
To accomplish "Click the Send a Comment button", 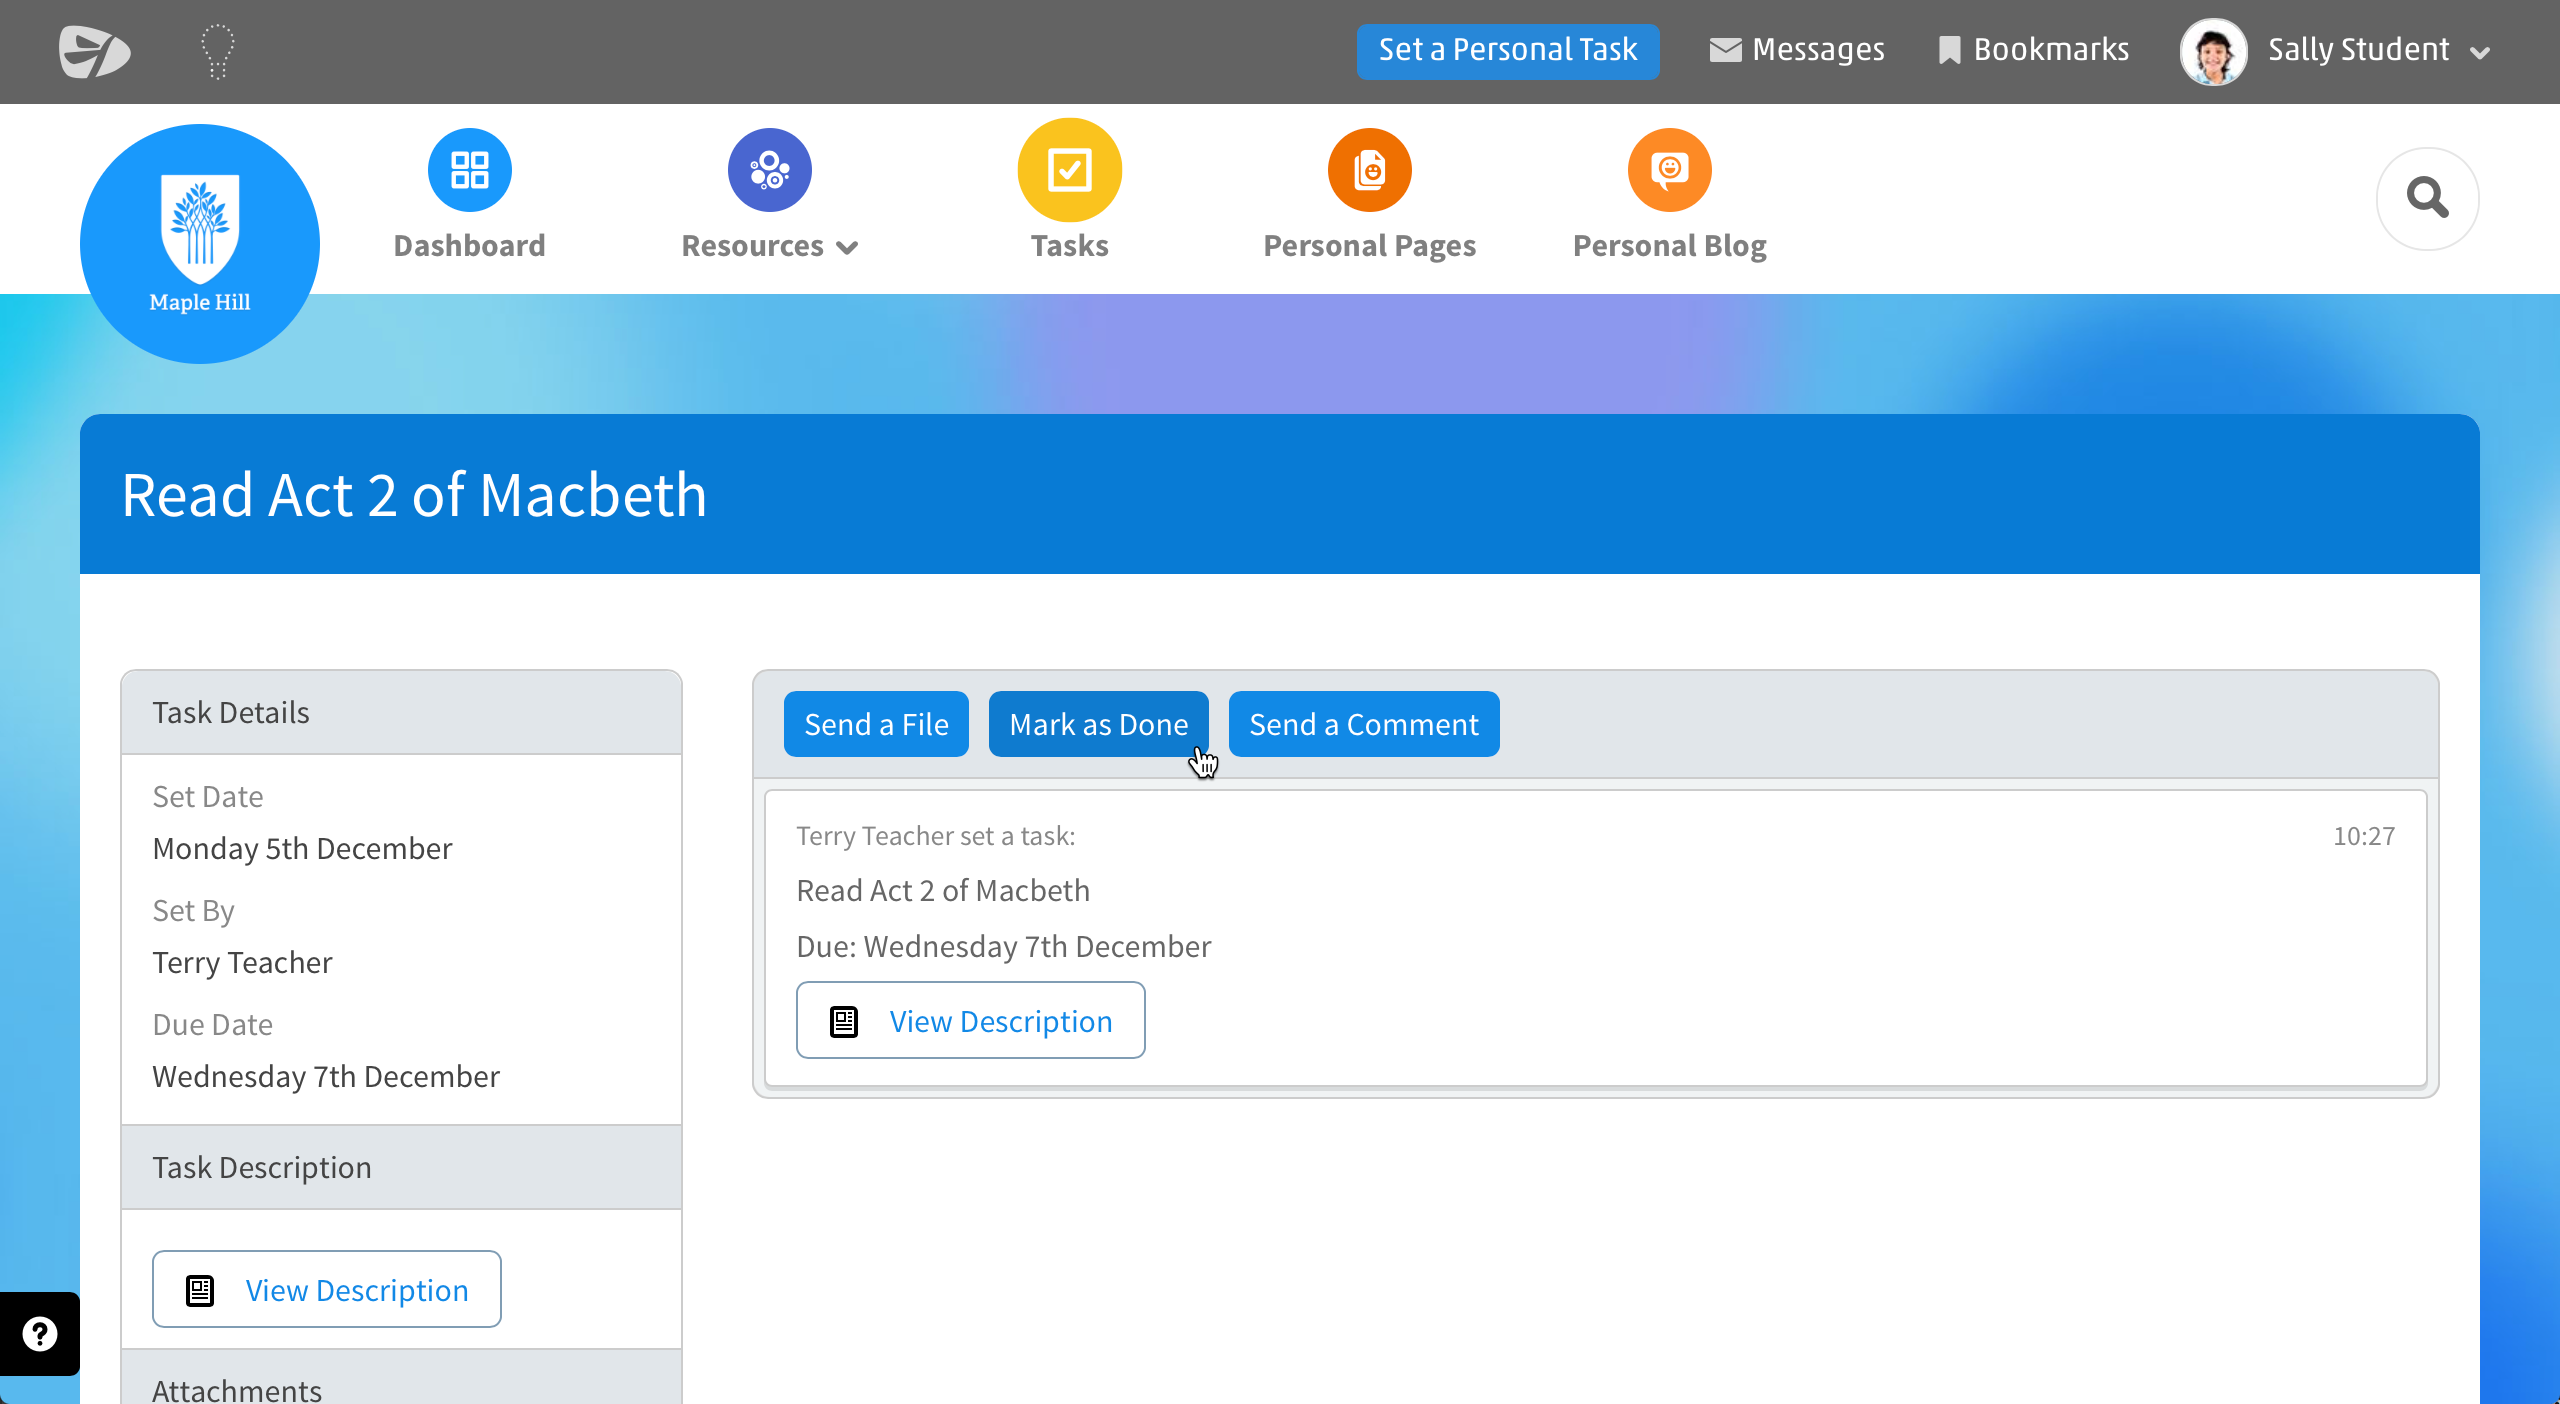I will pyautogui.click(x=1363, y=724).
